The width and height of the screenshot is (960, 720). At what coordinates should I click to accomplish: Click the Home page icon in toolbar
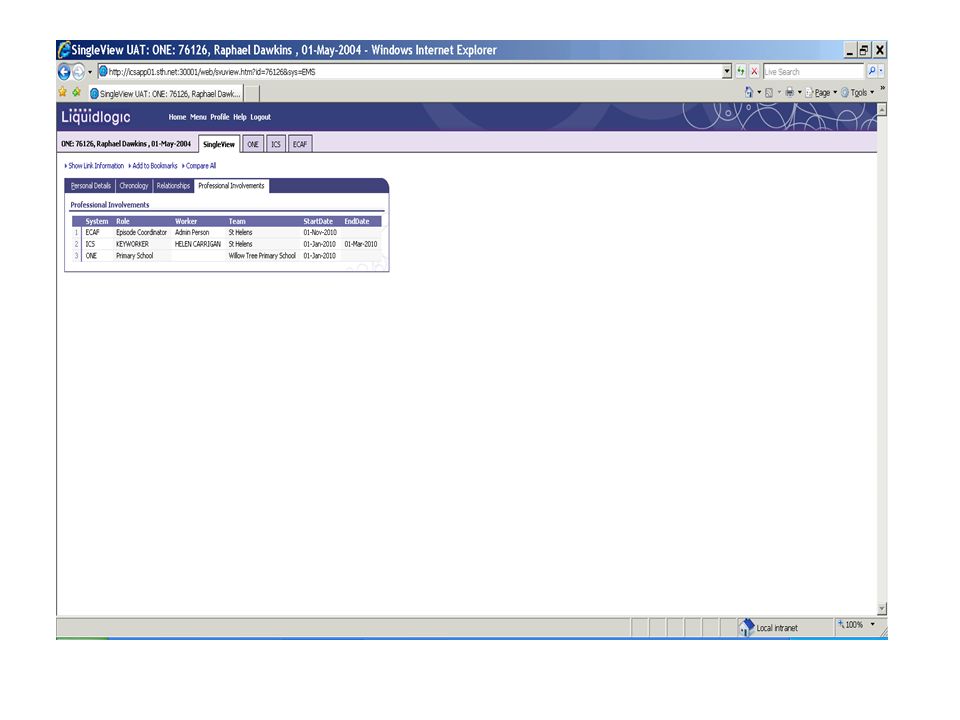coord(748,92)
